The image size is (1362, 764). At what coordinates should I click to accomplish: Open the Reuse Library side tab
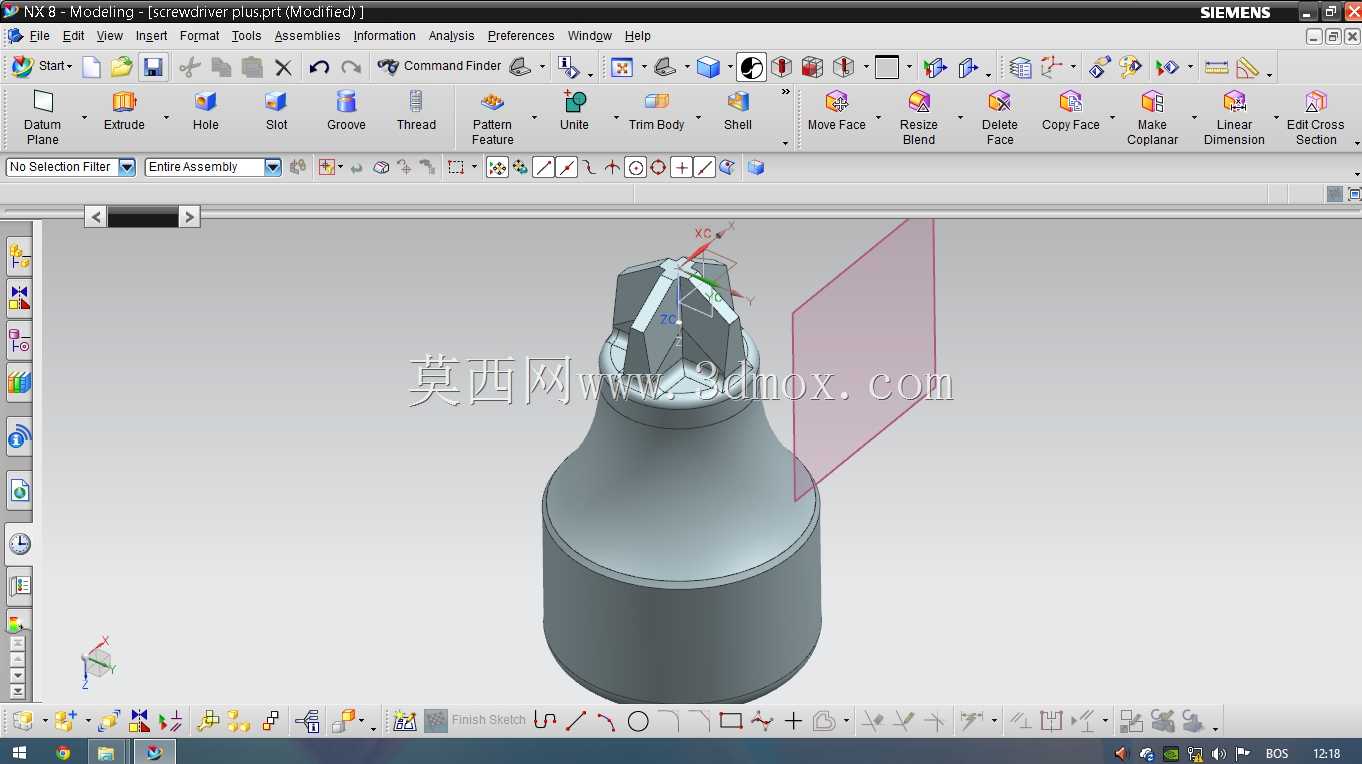[19, 382]
